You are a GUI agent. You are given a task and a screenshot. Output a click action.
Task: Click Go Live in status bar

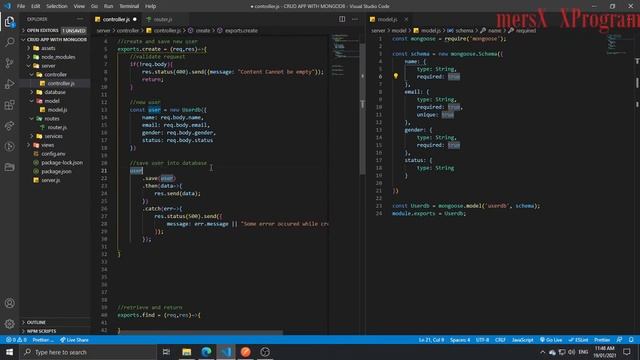pos(551,340)
